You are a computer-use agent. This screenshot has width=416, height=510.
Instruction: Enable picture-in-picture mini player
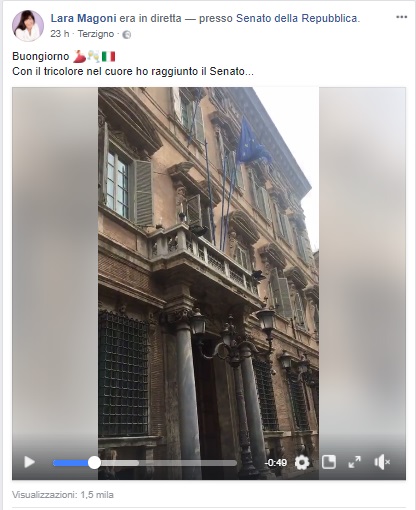pos(329,462)
